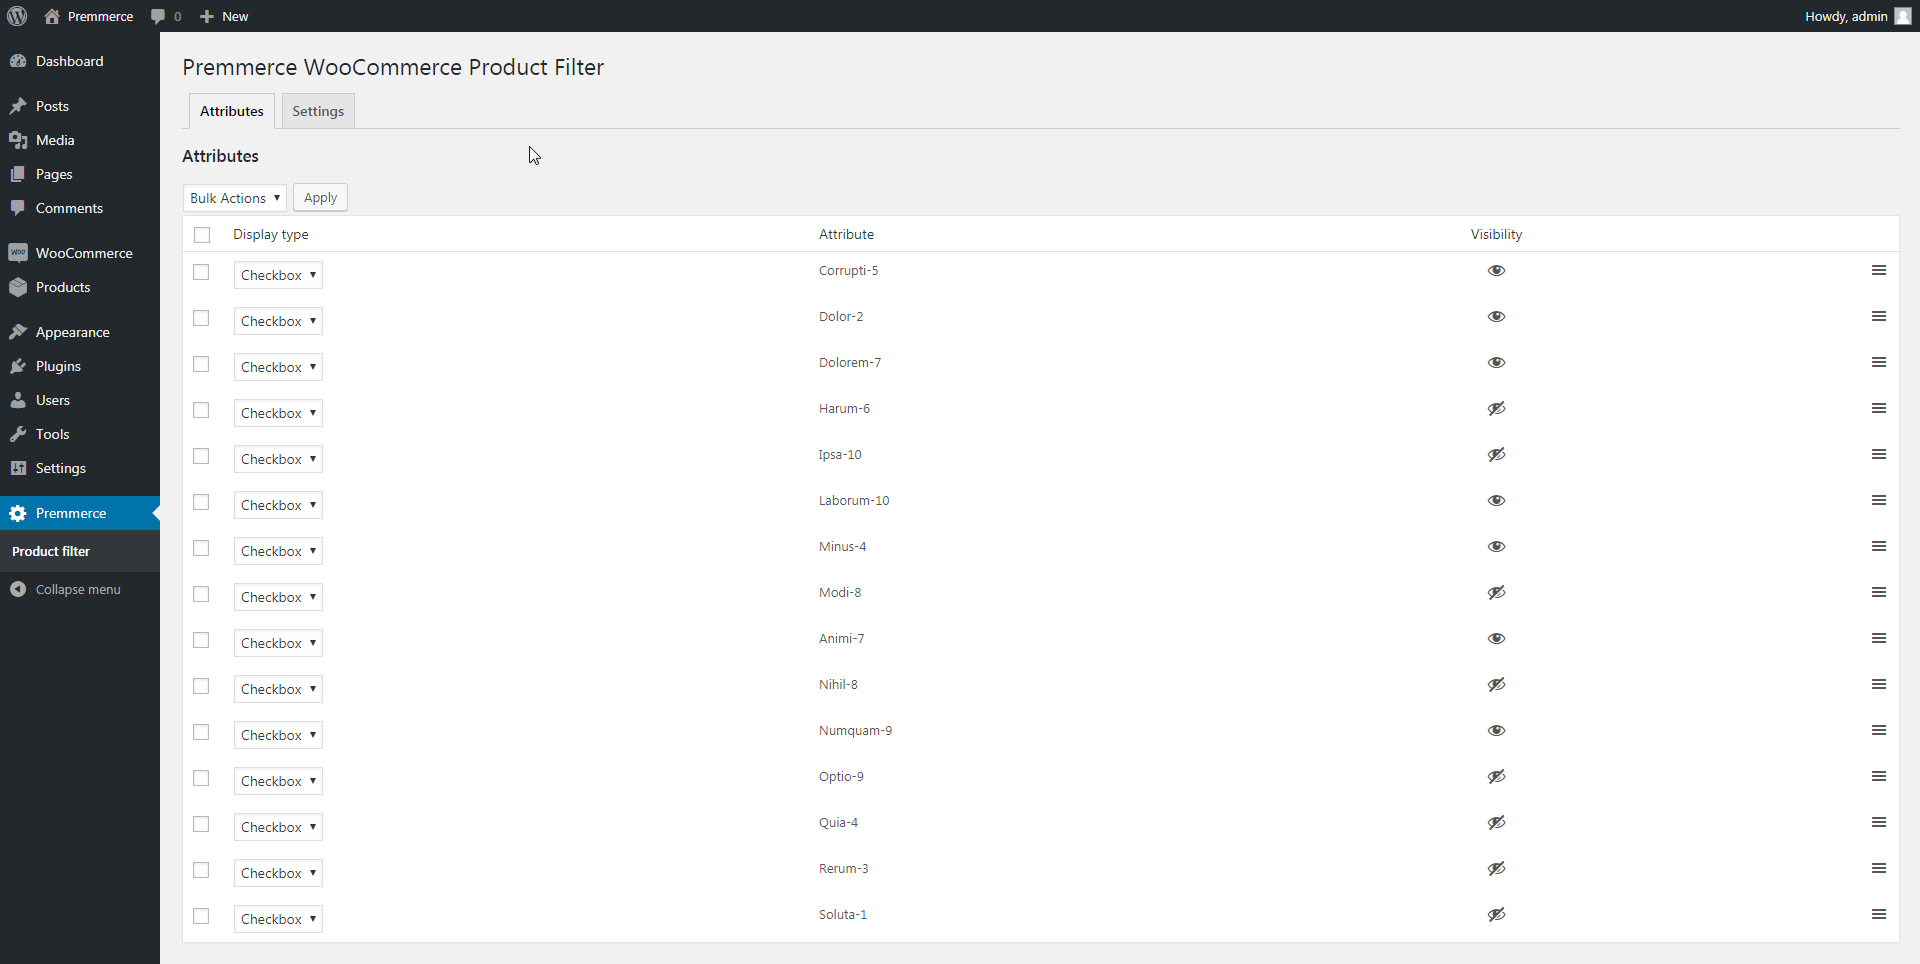Open display type dropdown for Laborum-10
Image resolution: width=1920 pixels, height=964 pixels.
(278, 505)
